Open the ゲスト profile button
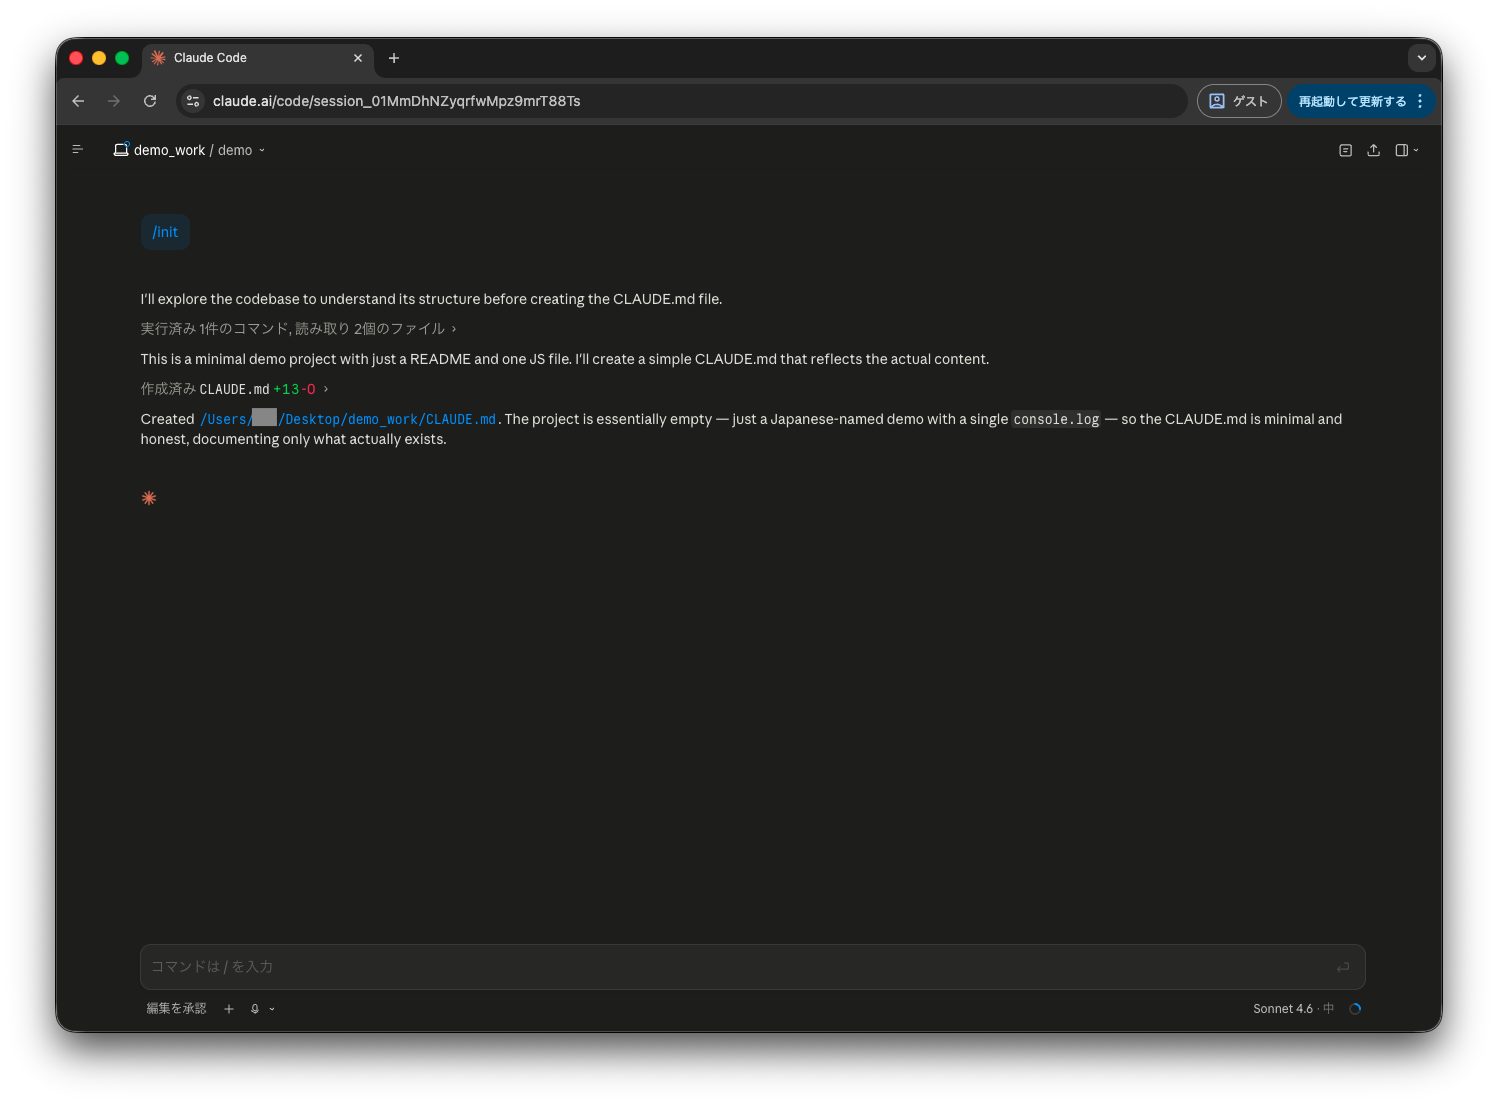Screen dimensions: 1498x1106 click(1239, 101)
